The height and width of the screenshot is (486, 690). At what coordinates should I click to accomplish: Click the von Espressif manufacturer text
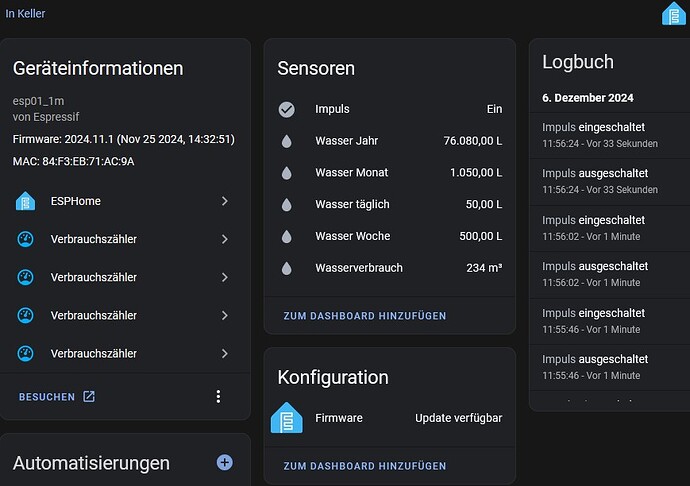[46, 117]
